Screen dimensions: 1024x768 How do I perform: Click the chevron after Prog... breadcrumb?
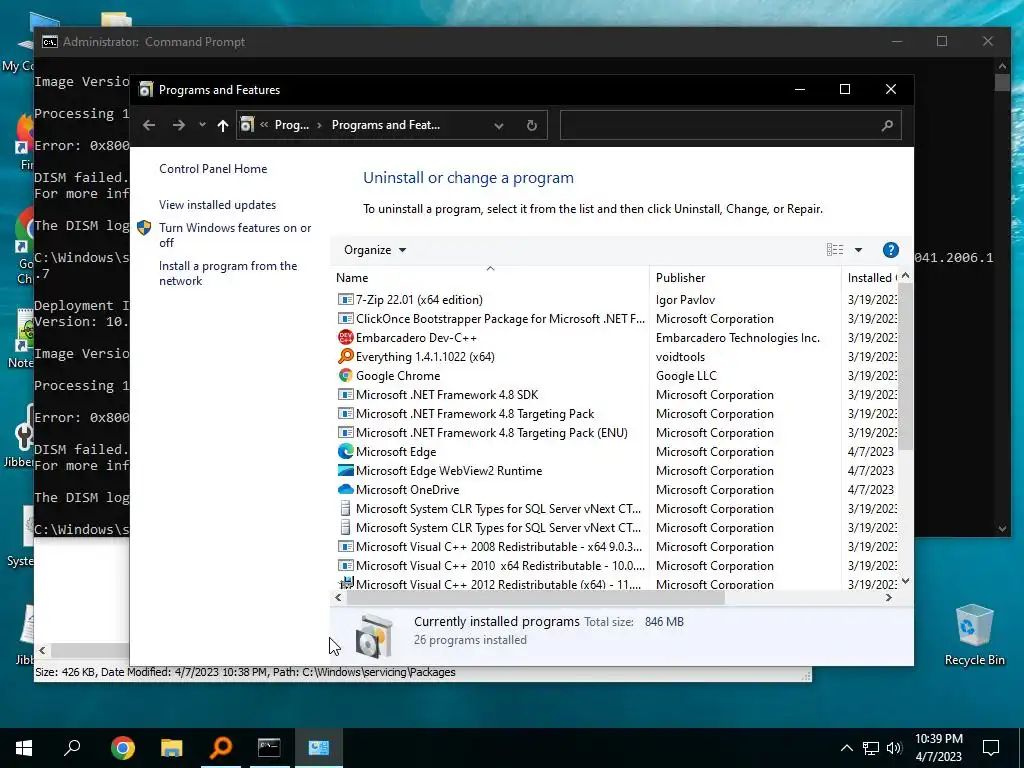tap(319, 125)
